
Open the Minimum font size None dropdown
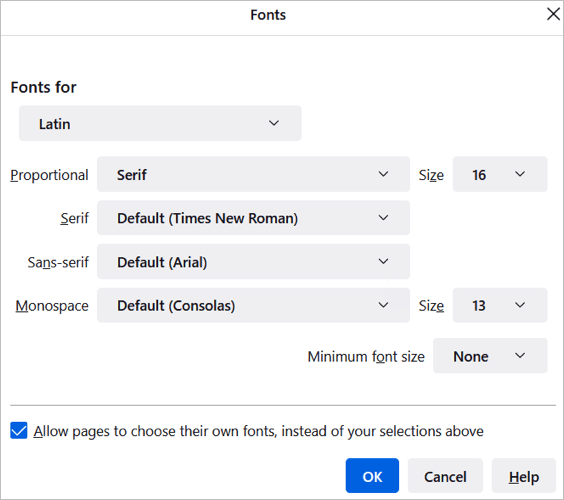point(490,356)
